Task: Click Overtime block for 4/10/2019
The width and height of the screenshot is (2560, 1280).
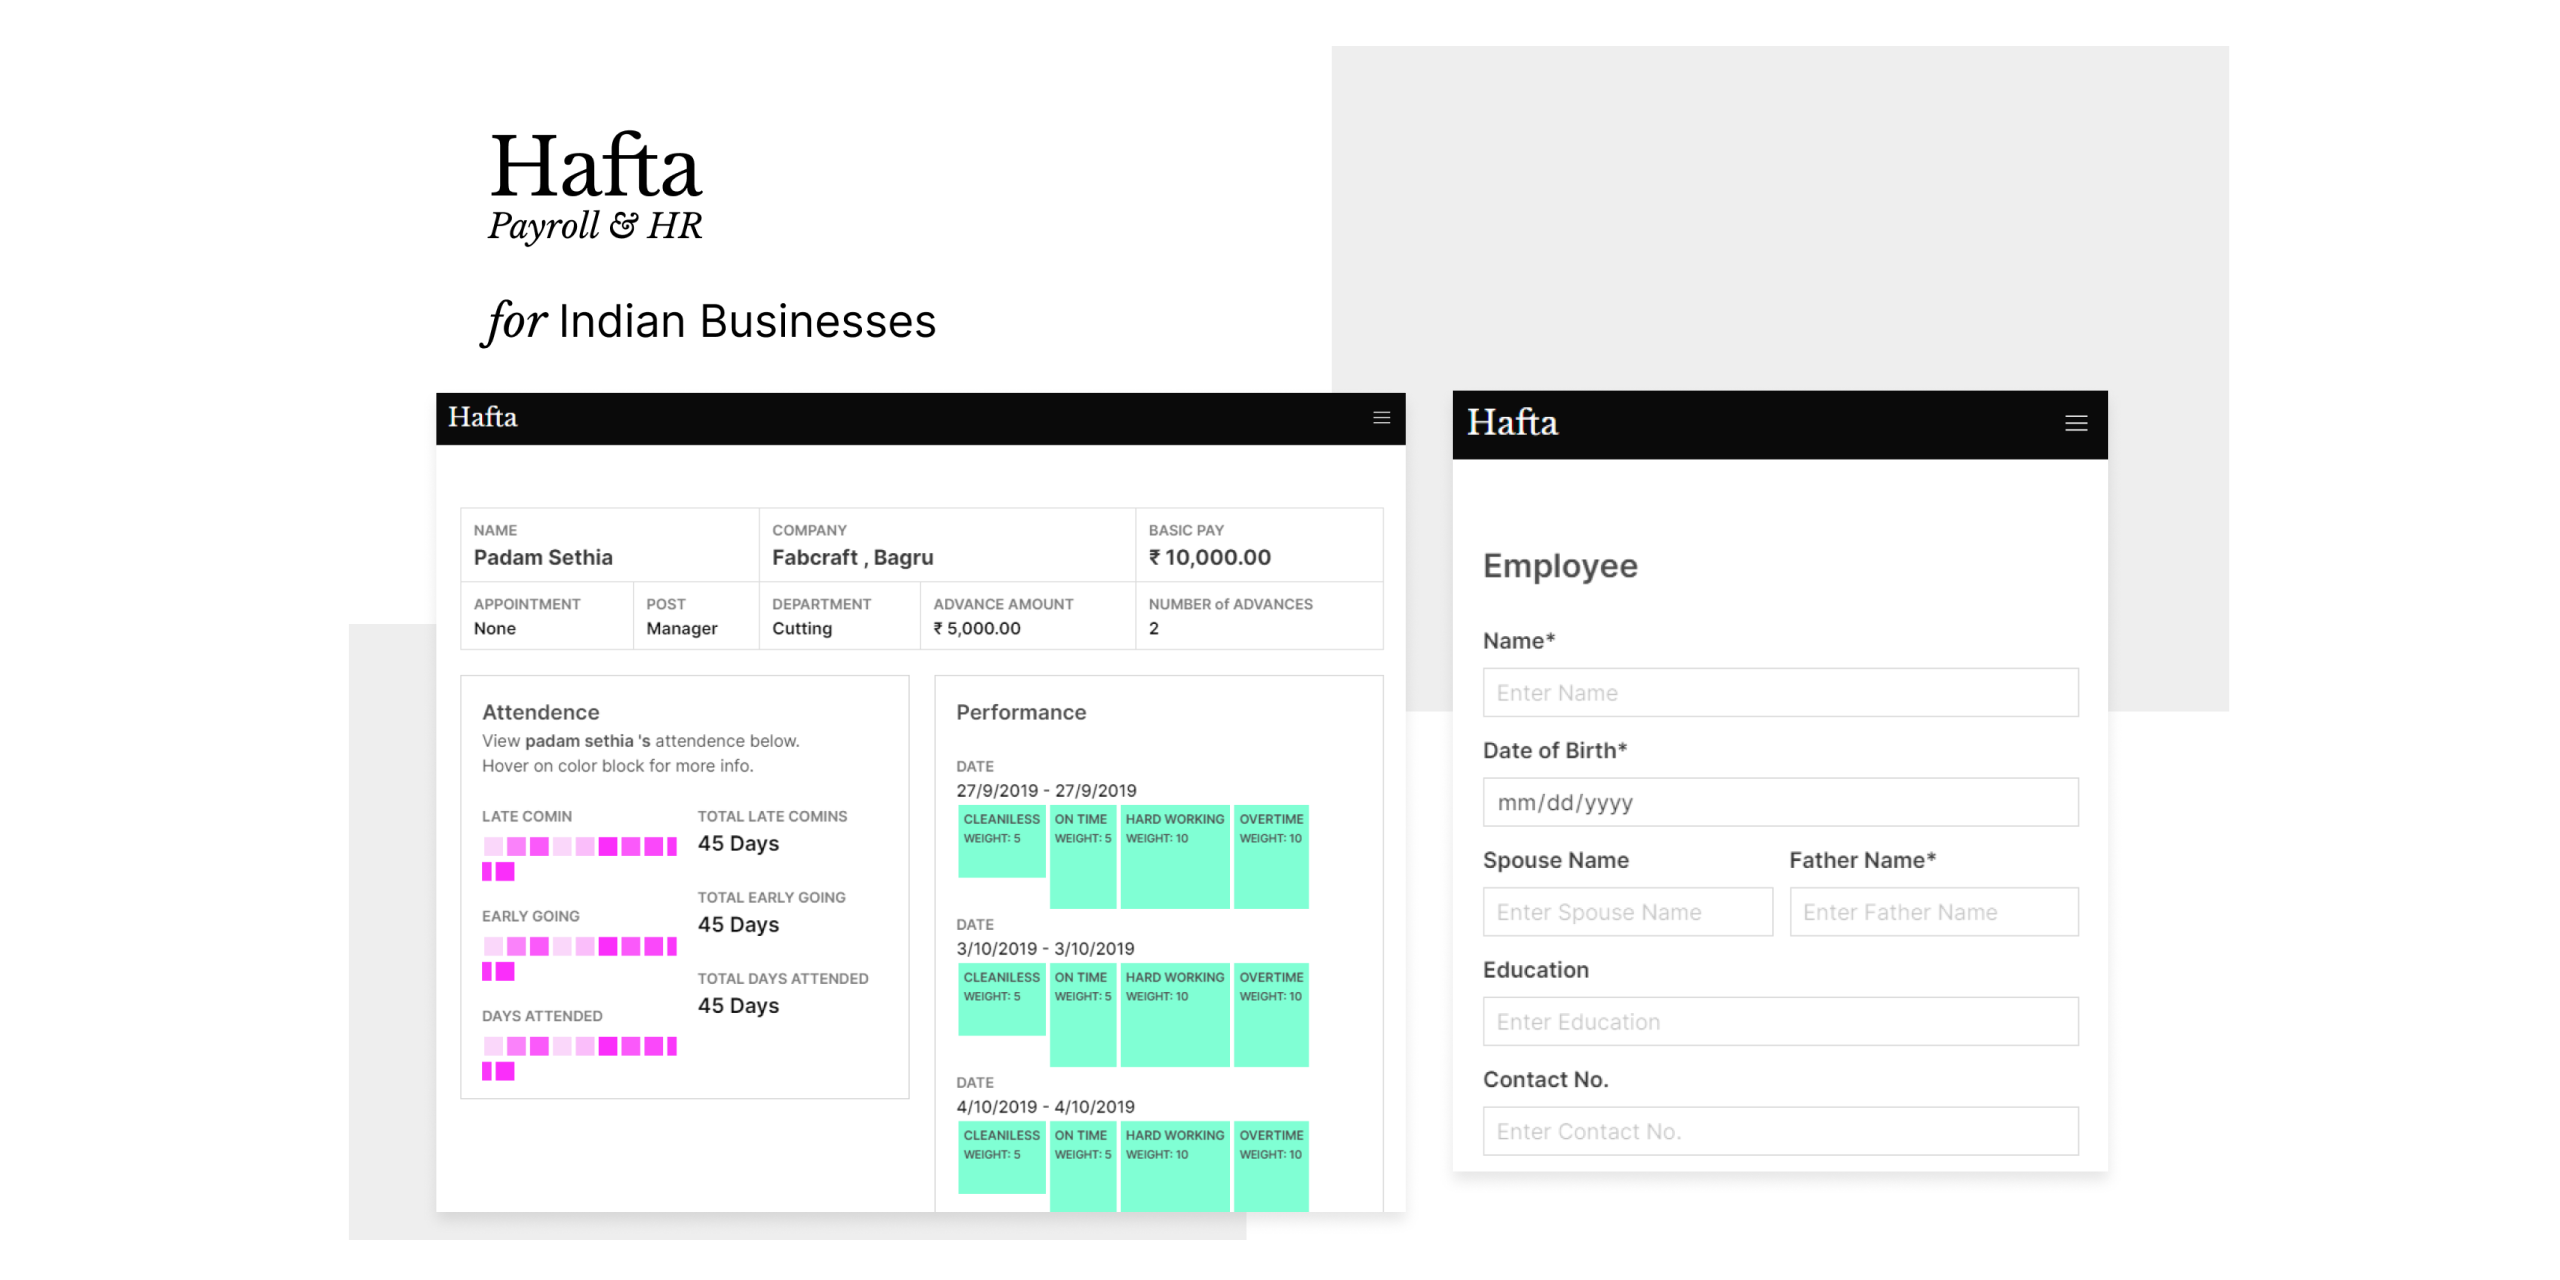Action: pos(1271,1165)
